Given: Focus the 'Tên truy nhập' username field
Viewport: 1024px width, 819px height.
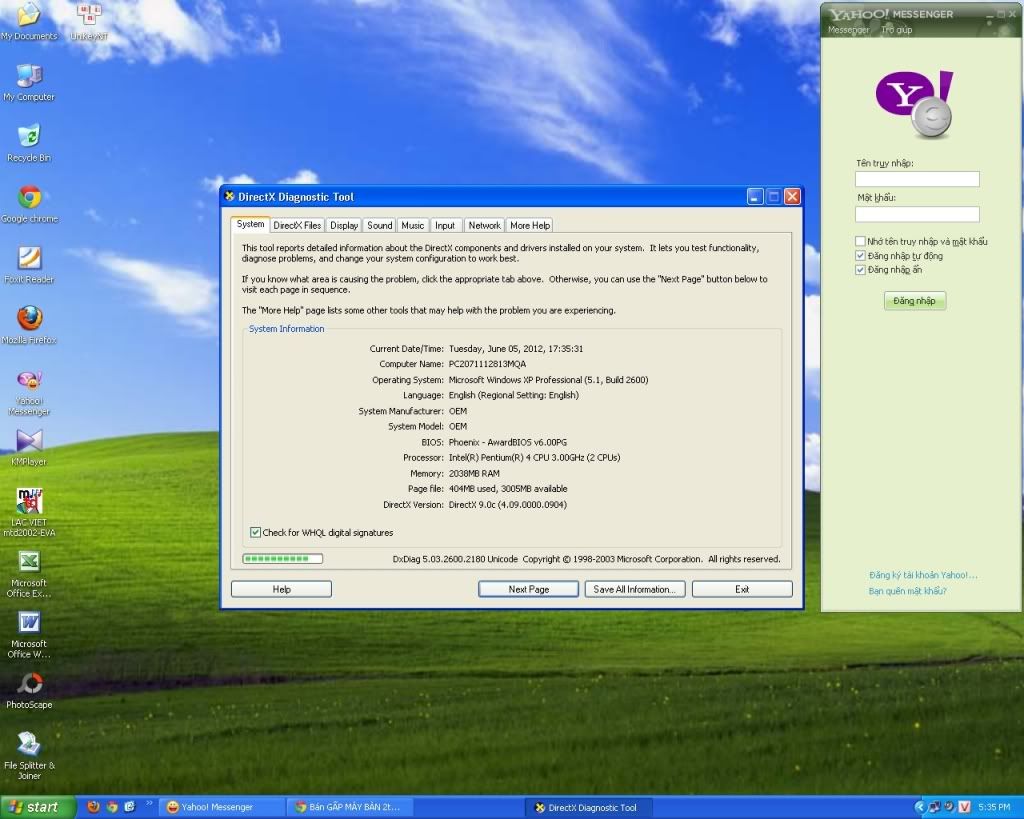Looking at the screenshot, I should (x=917, y=179).
